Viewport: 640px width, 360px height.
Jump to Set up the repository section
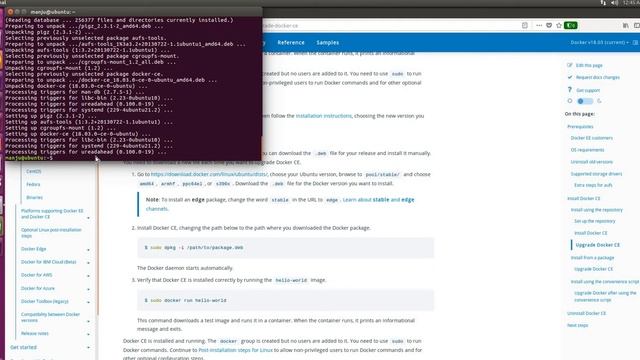coord(595,221)
